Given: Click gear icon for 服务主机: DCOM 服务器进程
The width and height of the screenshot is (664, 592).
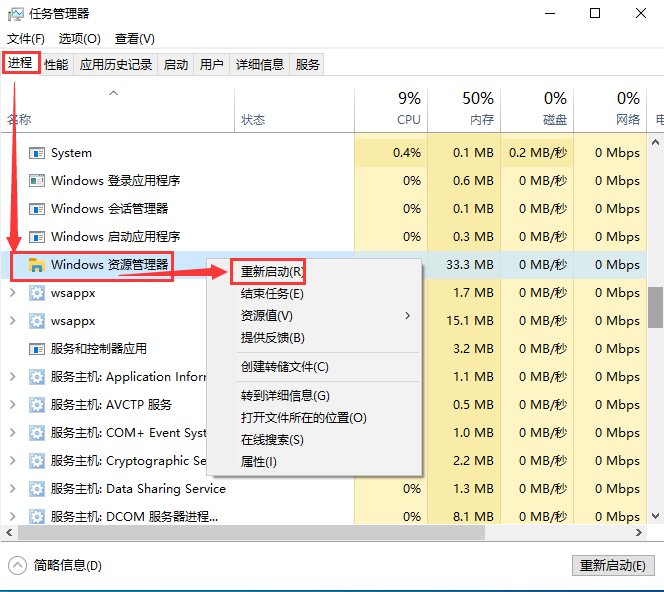Looking at the screenshot, I should (x=37, y=517).
